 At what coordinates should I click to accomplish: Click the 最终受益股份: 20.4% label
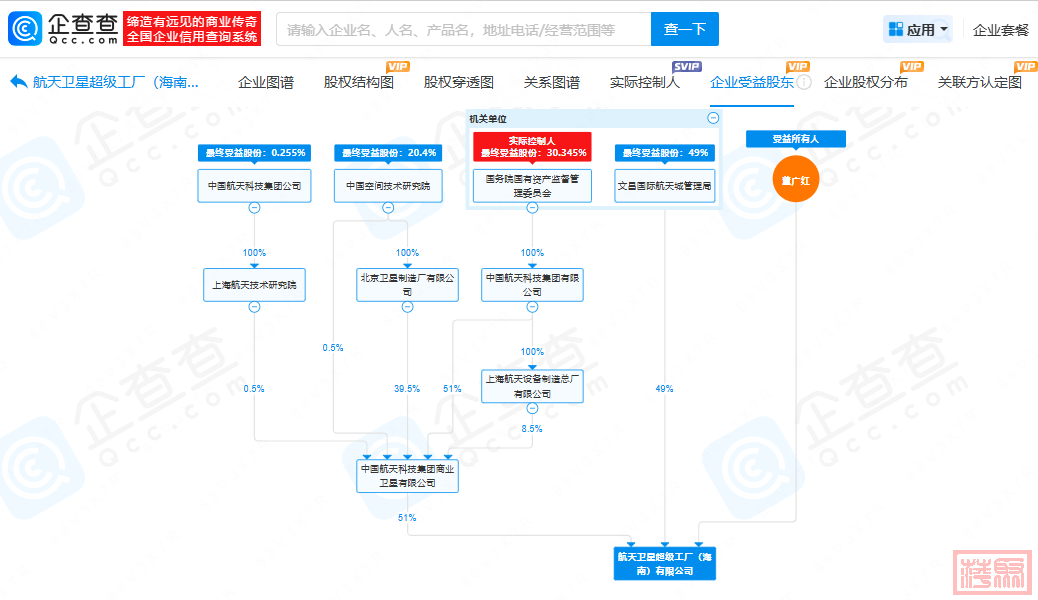click(x=389, y=152)
